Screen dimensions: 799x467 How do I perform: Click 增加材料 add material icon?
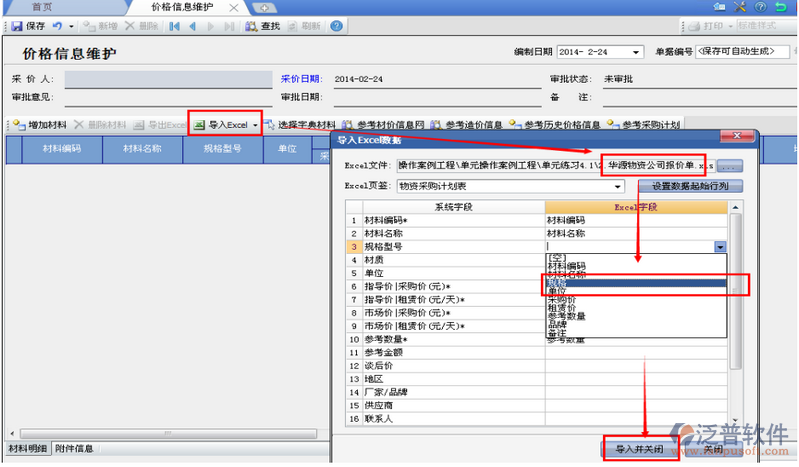coord(19,125)
